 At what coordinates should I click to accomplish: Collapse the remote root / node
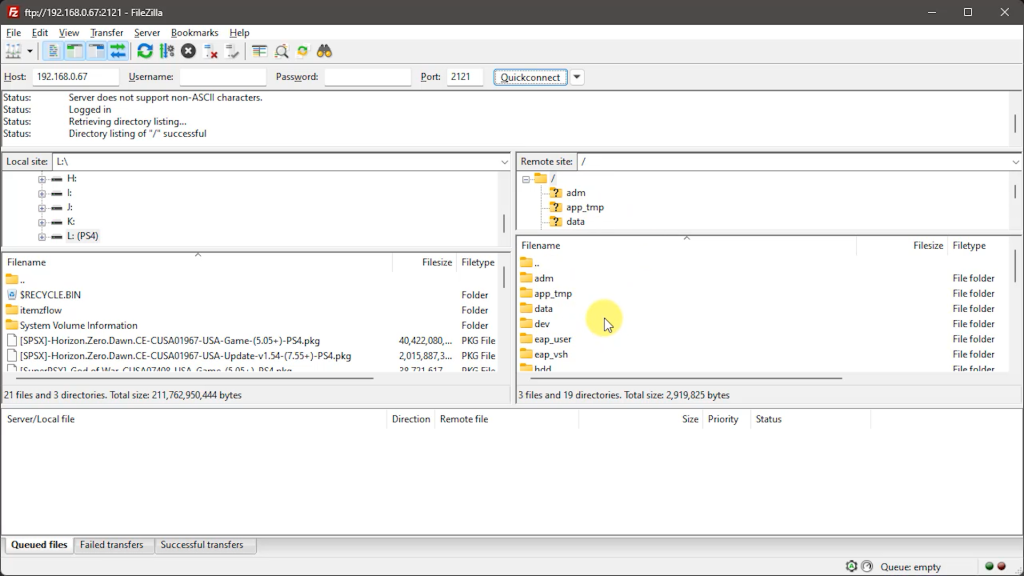[526, 179]
